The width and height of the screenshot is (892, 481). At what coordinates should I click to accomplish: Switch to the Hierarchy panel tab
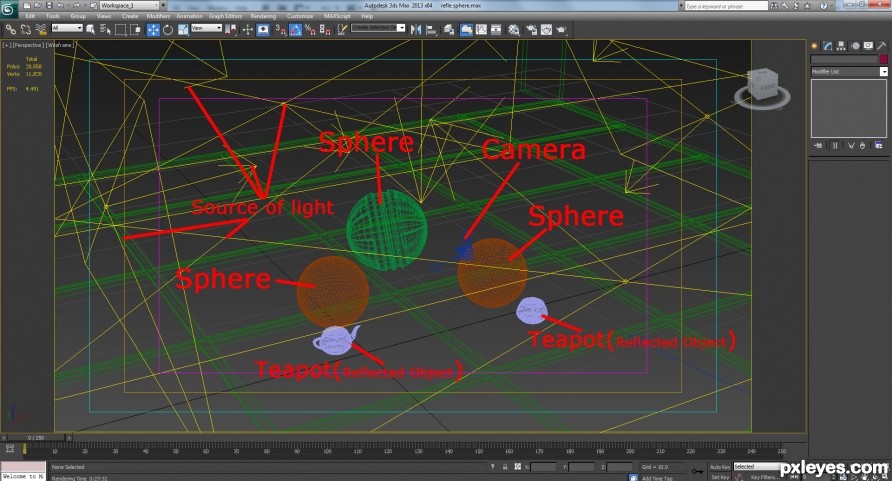pos(841,46)
